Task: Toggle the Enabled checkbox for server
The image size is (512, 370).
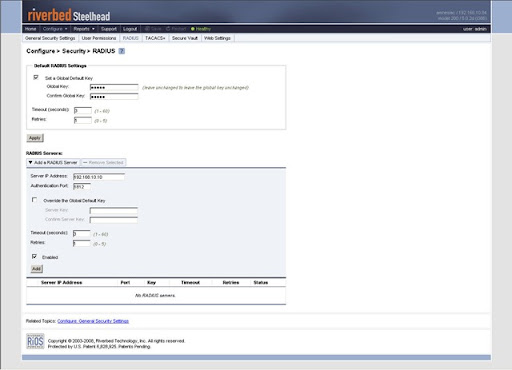Action: (34, 256)
